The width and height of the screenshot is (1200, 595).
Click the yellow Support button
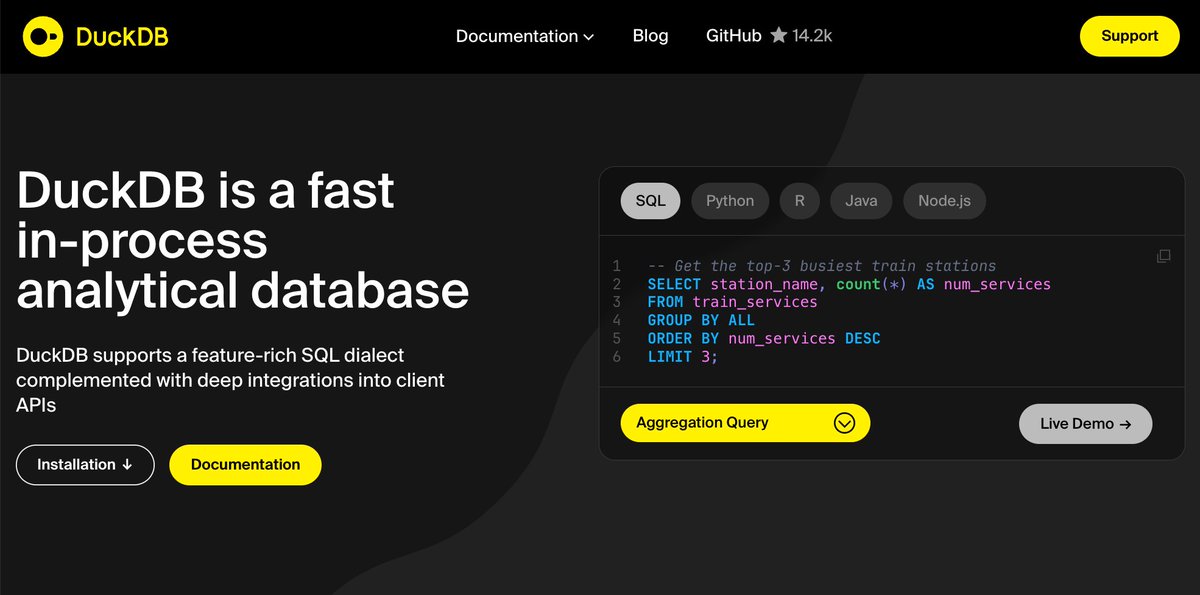(x=1130, y=36)
